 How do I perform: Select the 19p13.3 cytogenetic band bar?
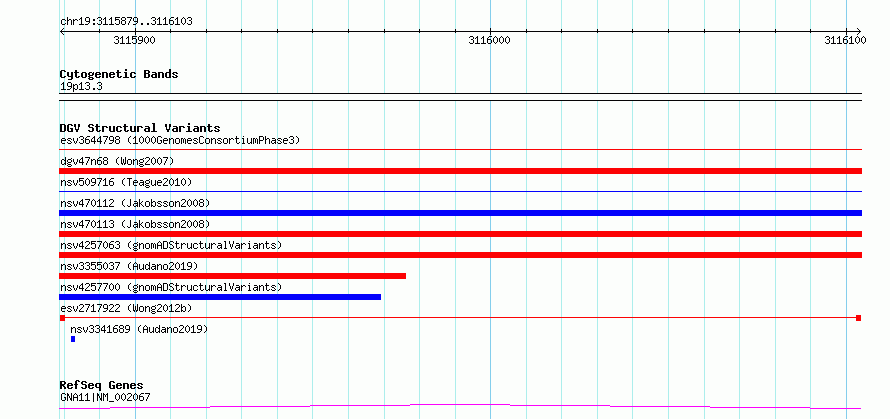point(460,97)
